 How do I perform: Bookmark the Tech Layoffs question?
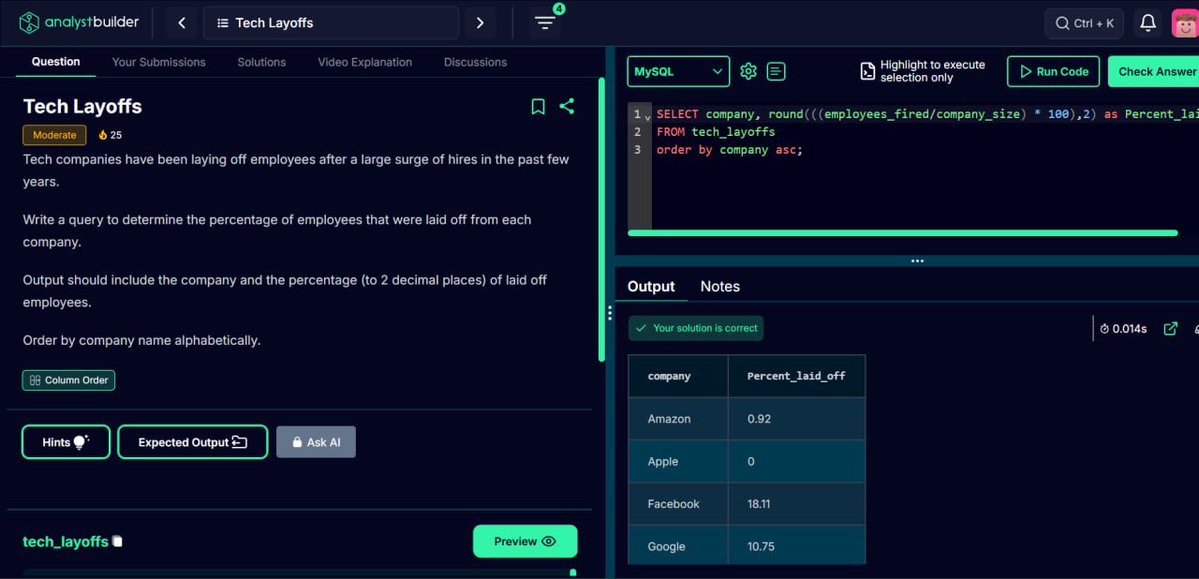tap(538, 106)
